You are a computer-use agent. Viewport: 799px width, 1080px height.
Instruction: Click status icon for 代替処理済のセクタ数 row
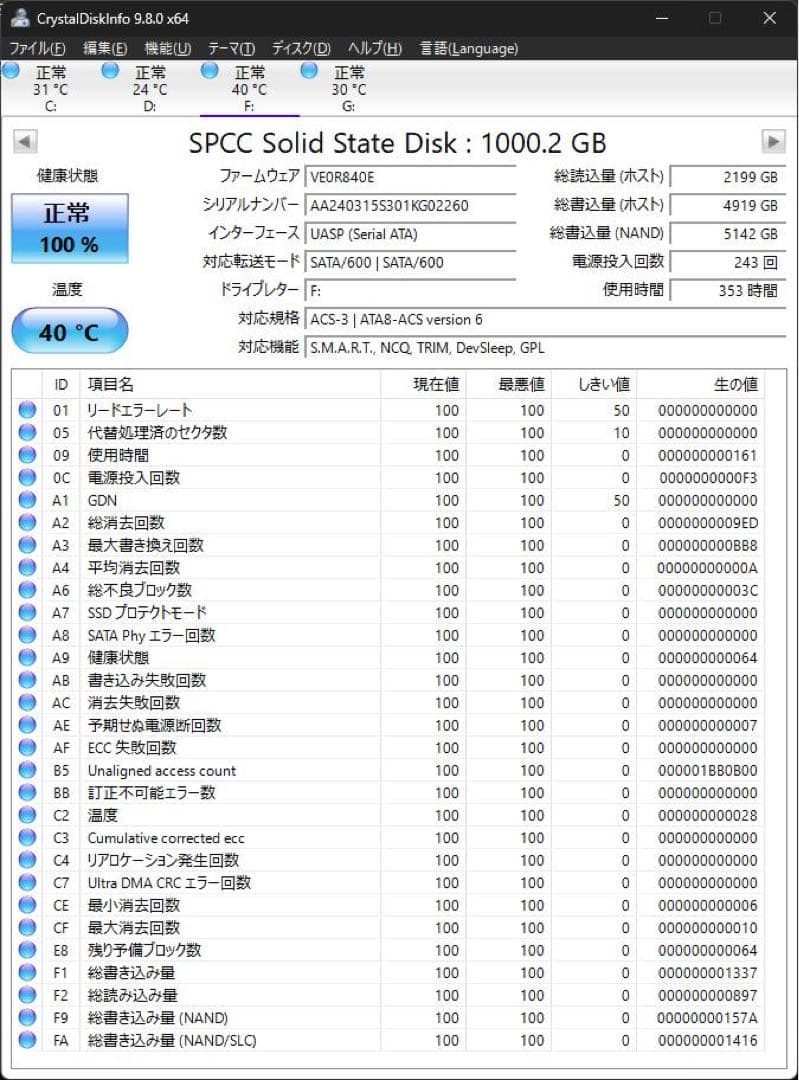click(x=28, y=433)
